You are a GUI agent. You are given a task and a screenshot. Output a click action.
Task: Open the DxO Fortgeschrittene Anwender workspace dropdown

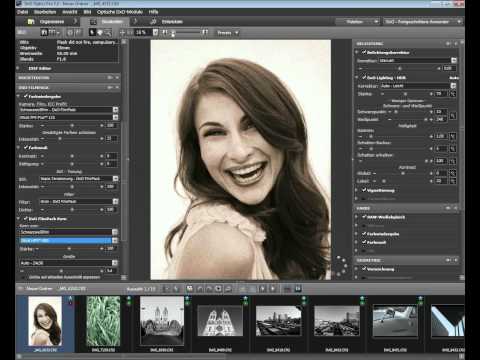point(422,22)
